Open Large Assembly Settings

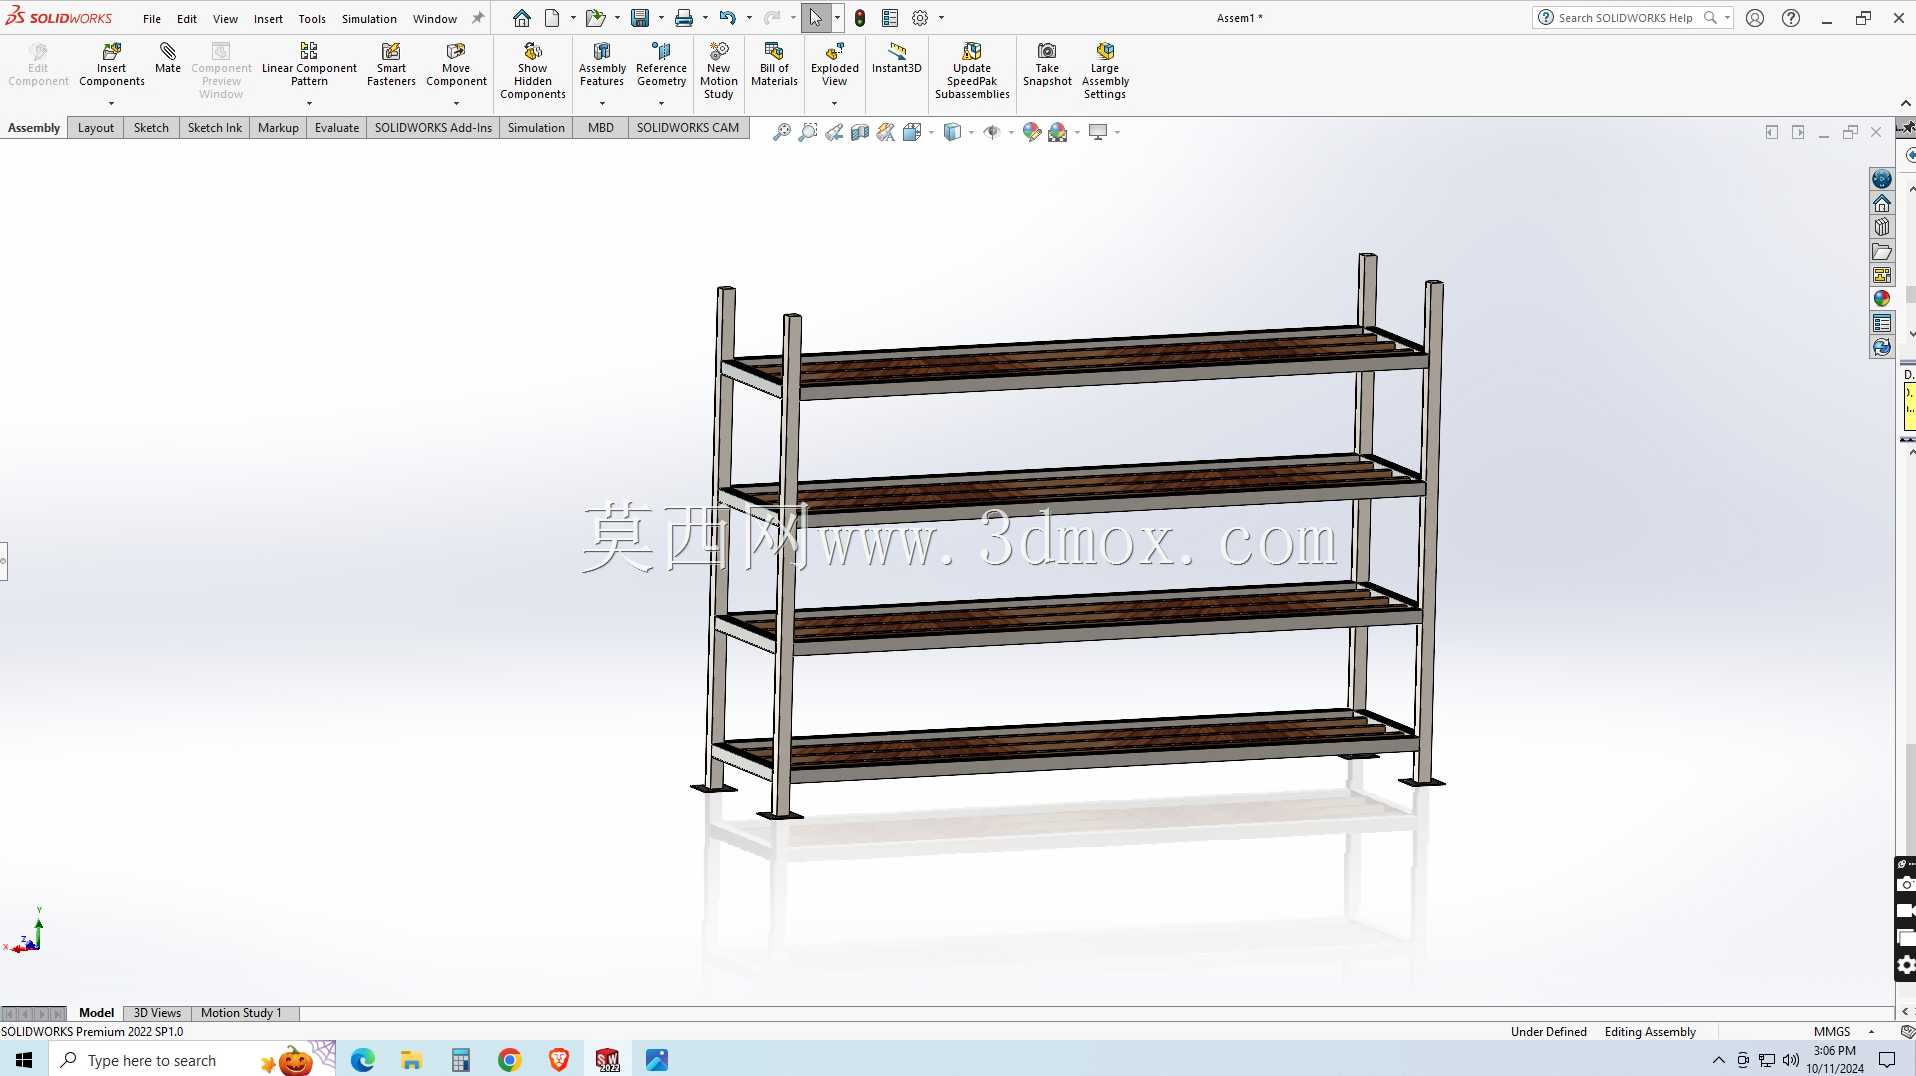coord(1105,70)
